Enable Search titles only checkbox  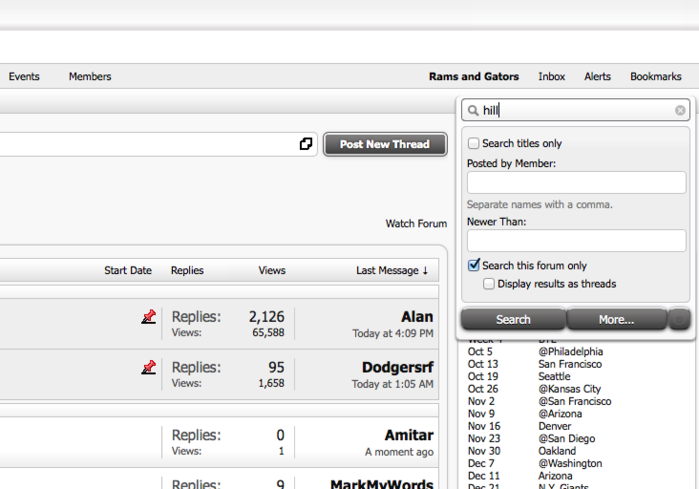pyautogui.click(x=474, y=144)
